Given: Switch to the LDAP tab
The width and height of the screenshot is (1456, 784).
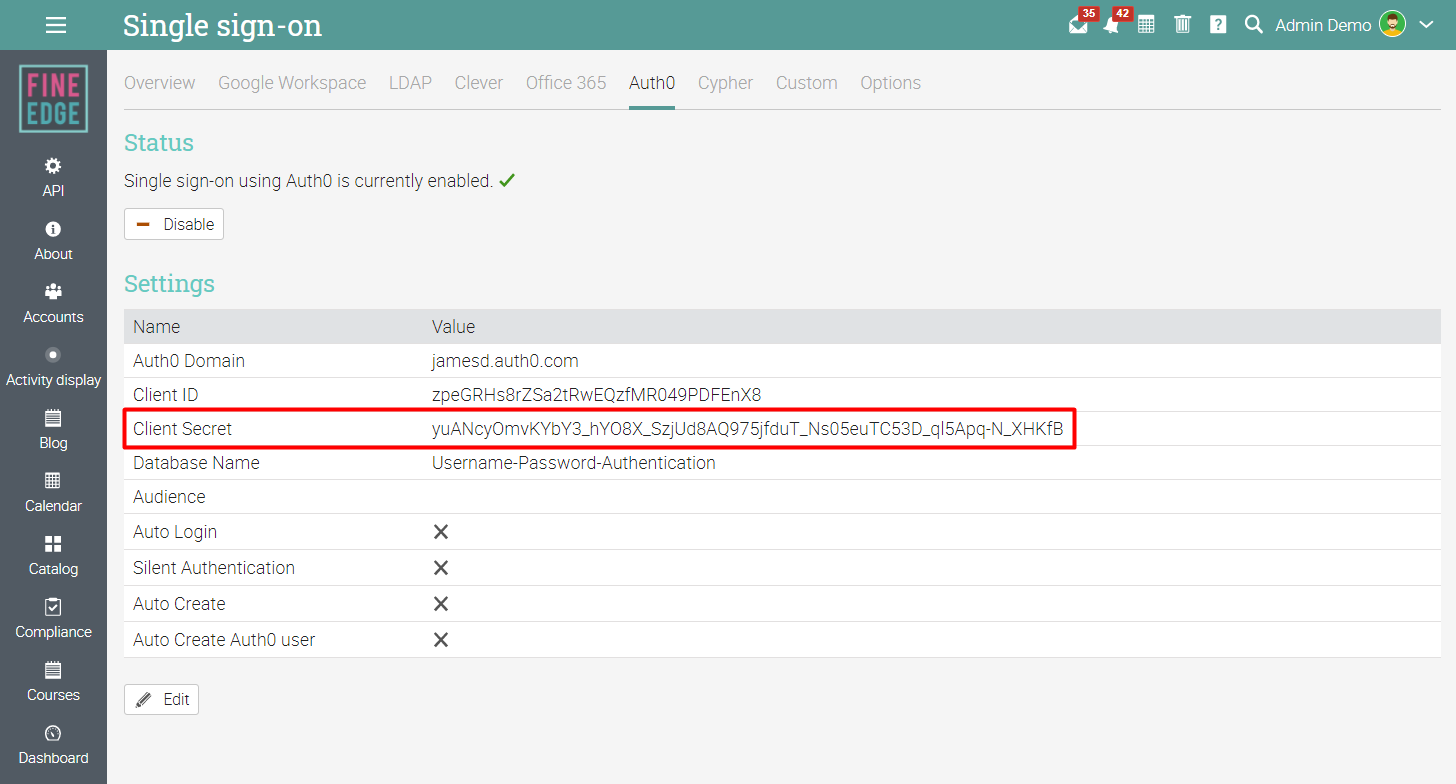Looking at the screenshot, I should coord(410,83).
